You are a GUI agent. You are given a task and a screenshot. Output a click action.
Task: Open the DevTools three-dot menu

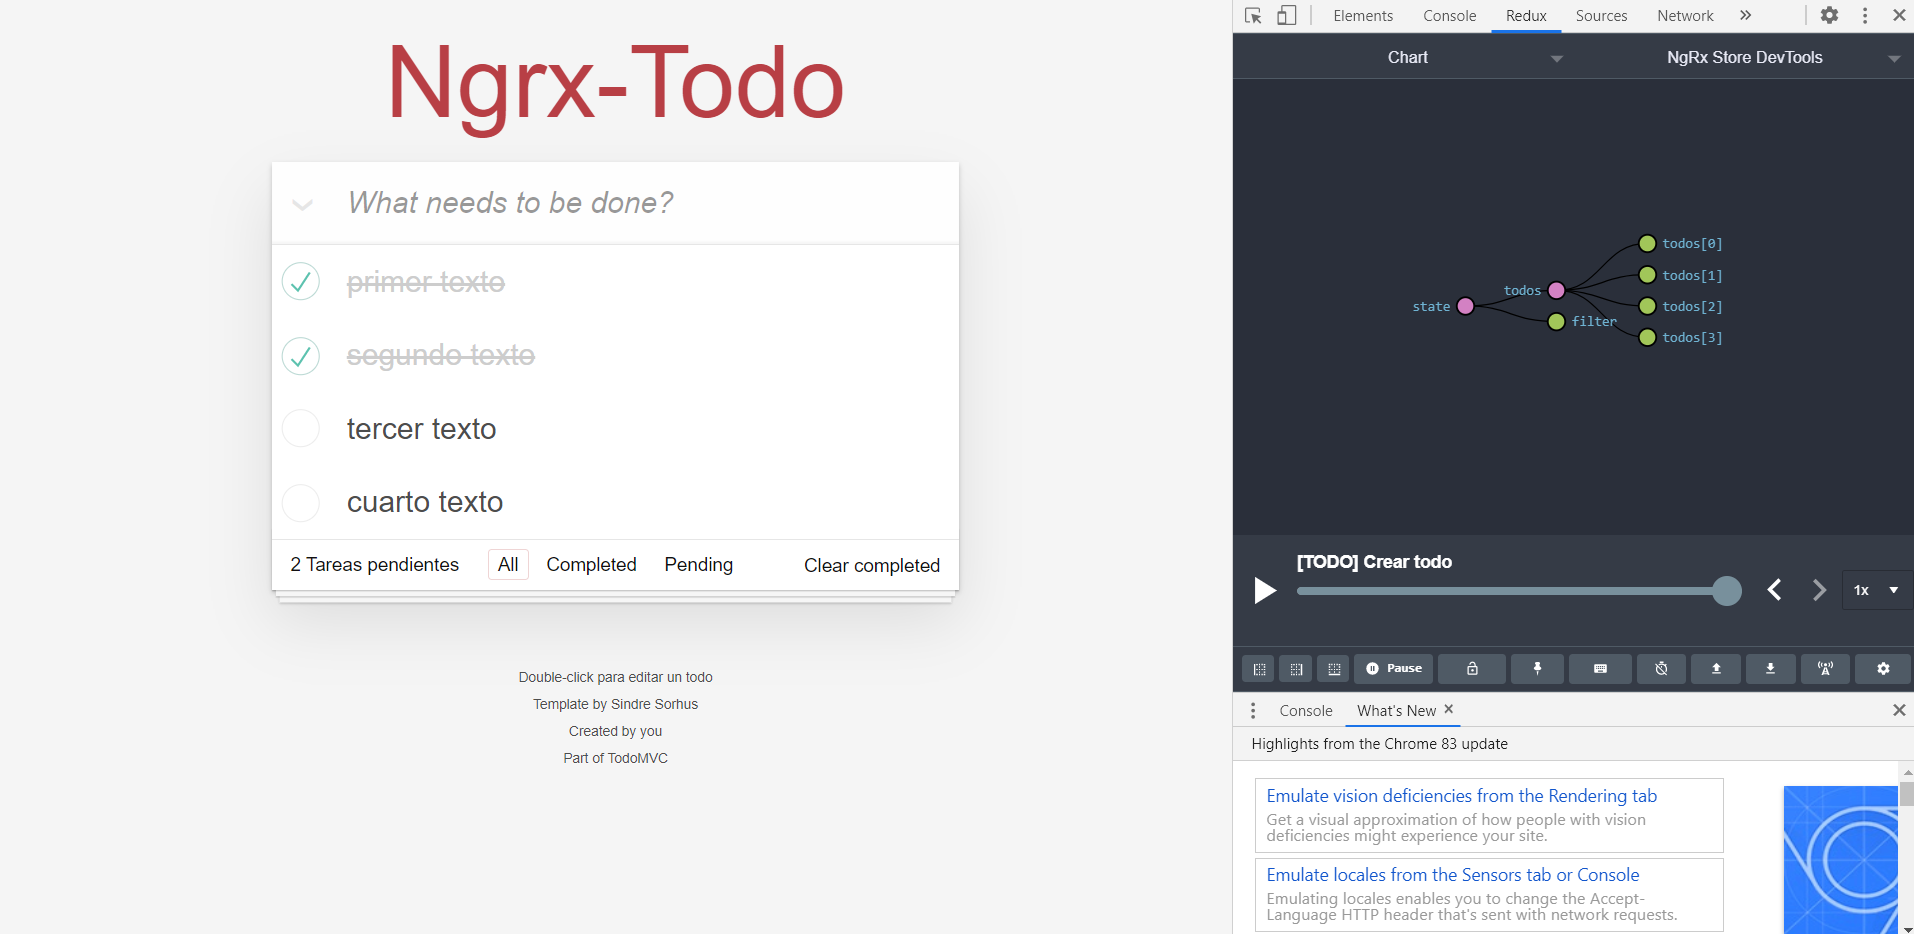pyautogui.click(x=1865, y=16)
